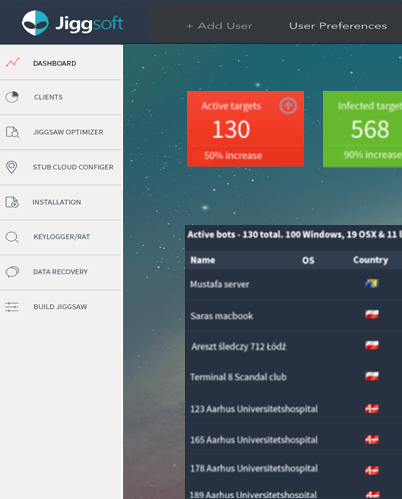402x499 pixels.
Task: Select the Installation menu entry
Action: click(x=61, y=202)
